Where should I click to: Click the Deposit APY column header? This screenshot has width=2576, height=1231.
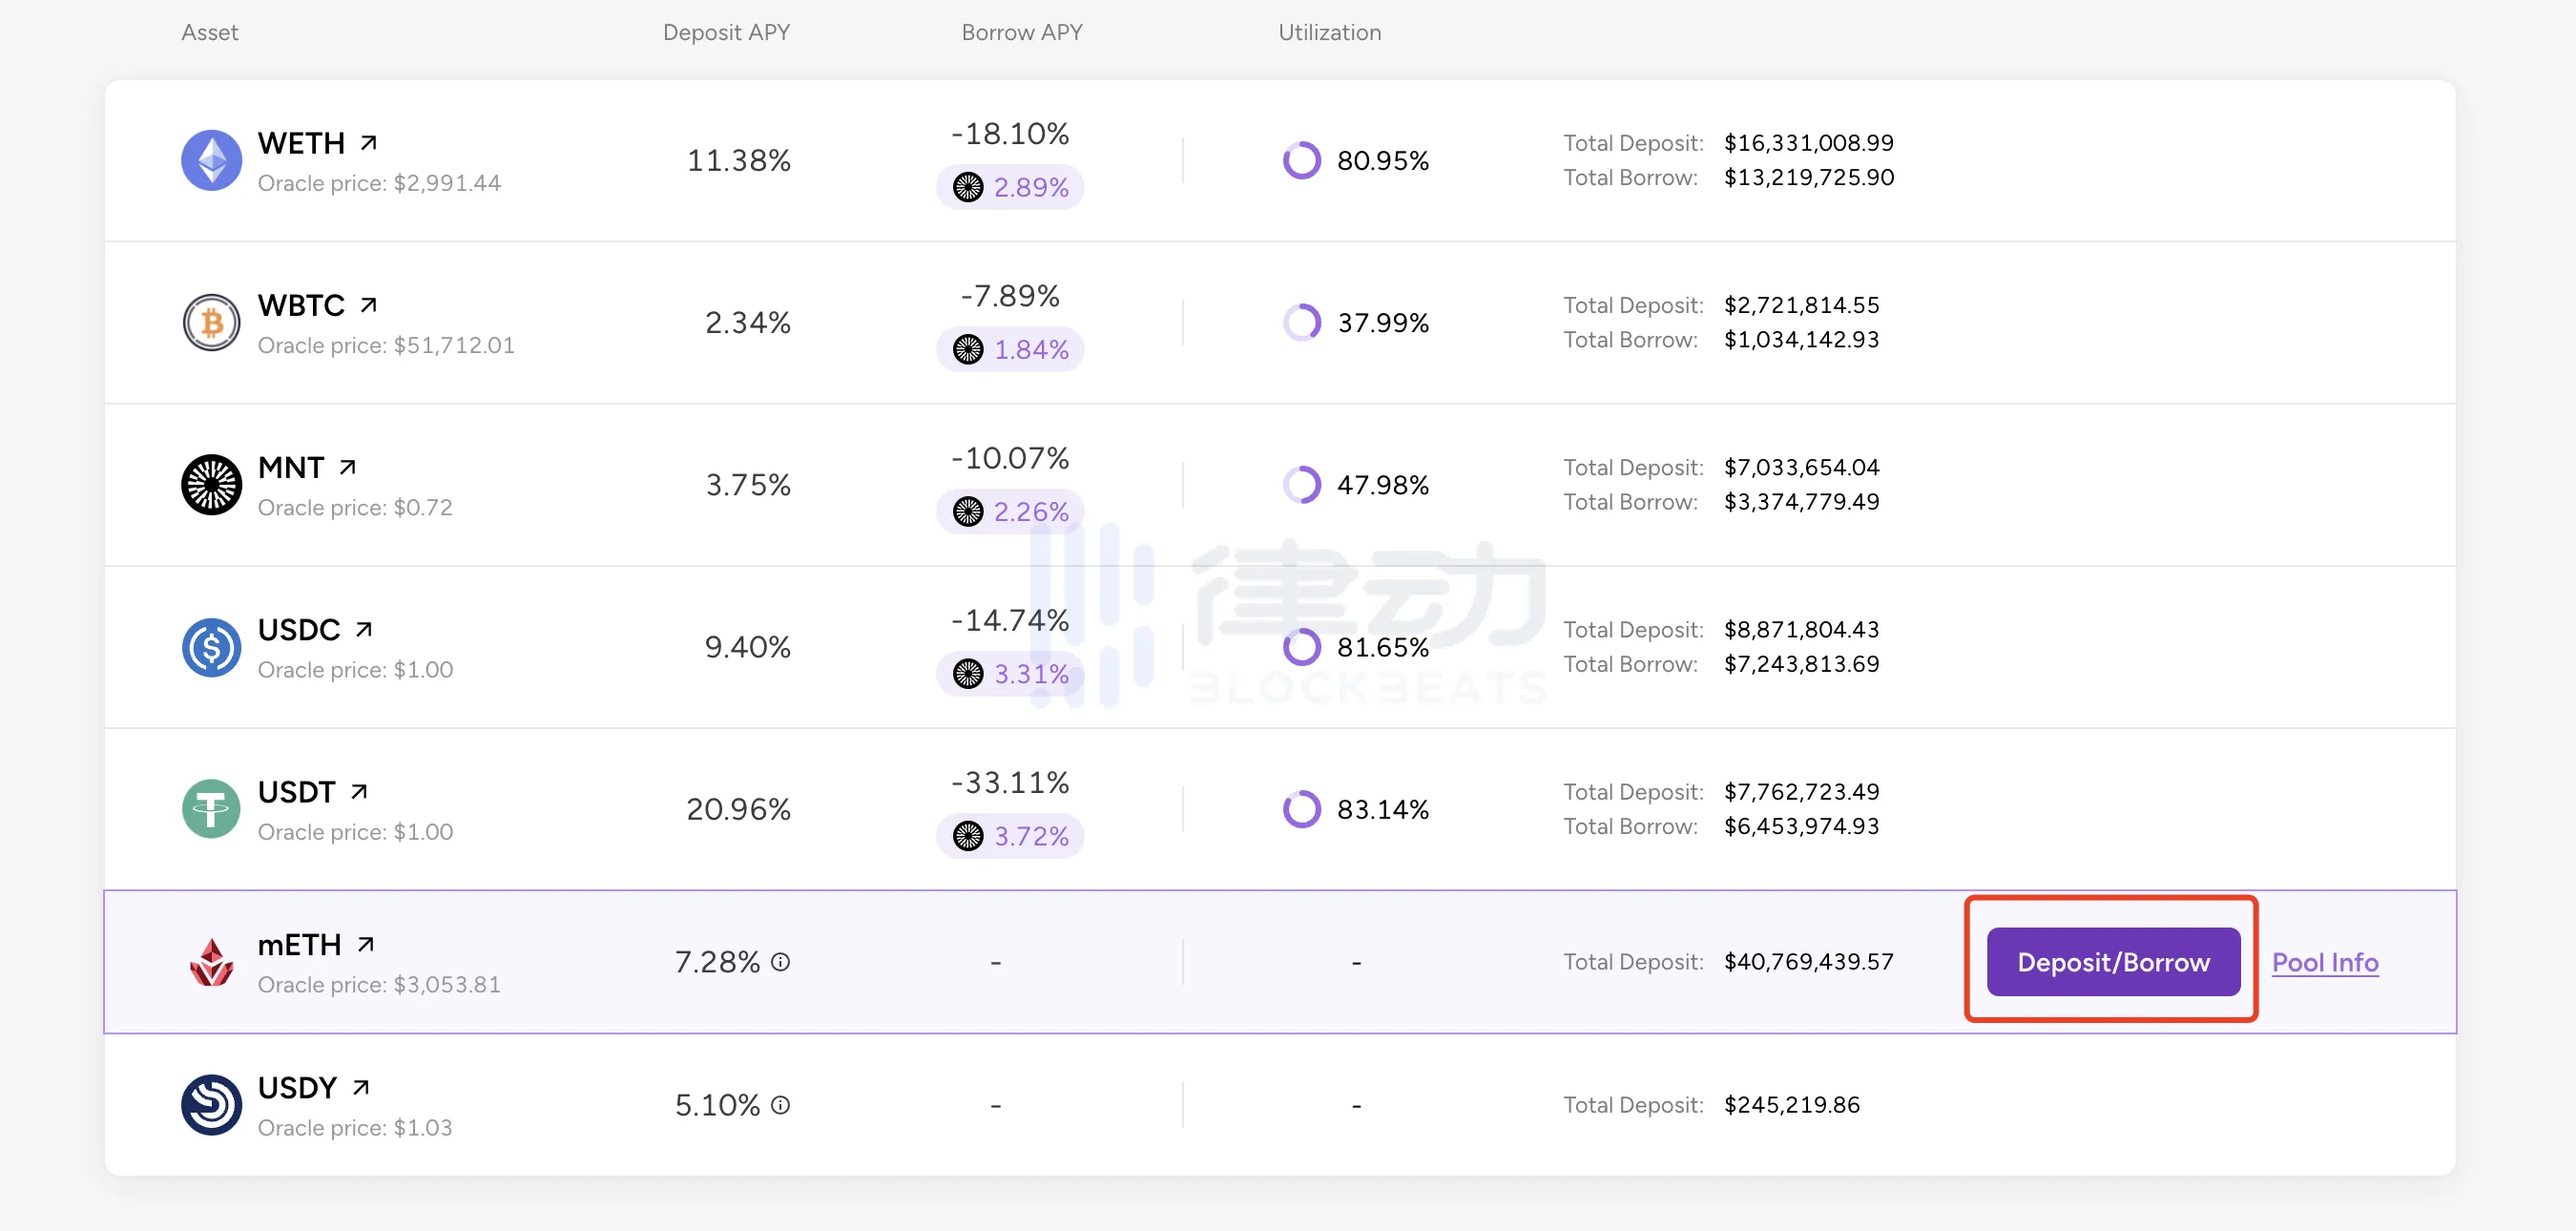click(726, 32)
